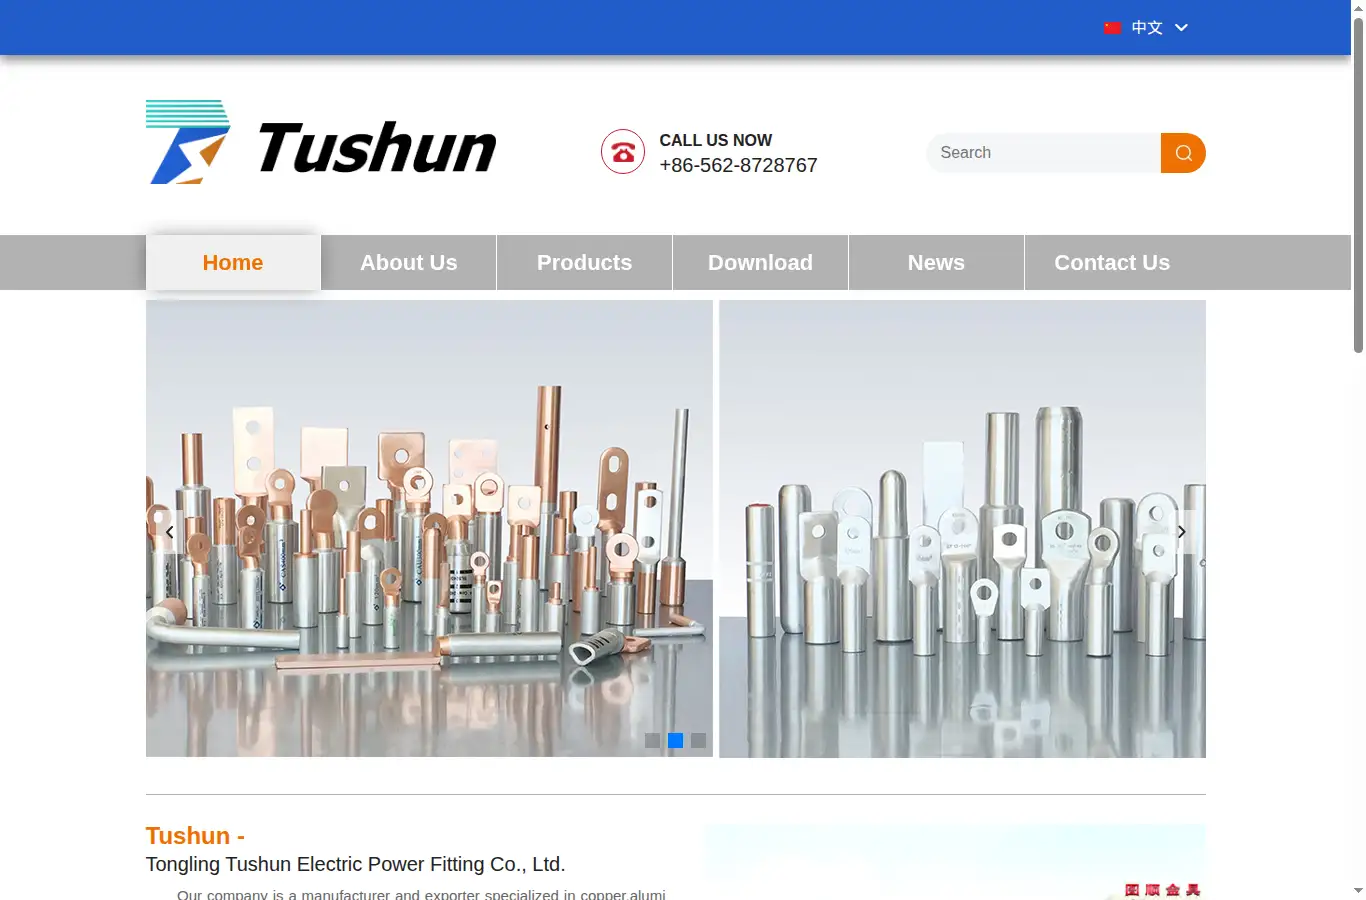Open the language dropdown chevron

click(1181, 28)
